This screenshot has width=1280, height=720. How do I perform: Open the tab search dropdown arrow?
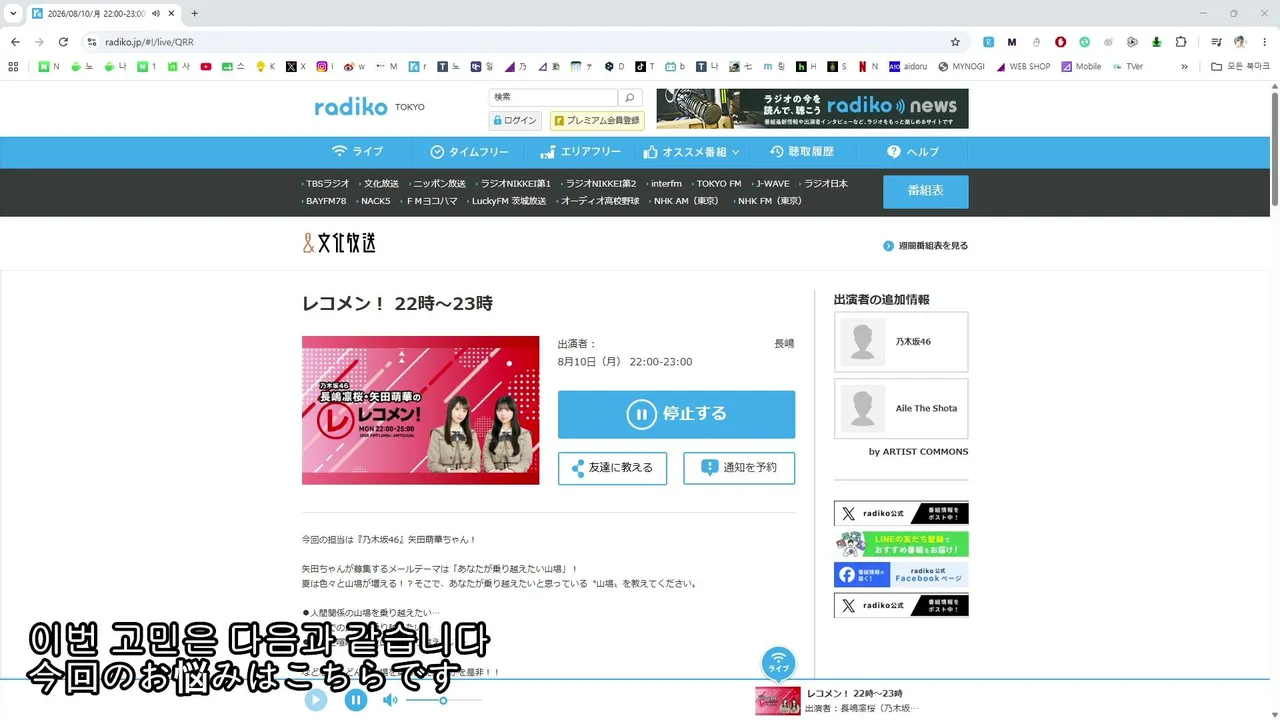pyautogui.click(x=13, y=13)
